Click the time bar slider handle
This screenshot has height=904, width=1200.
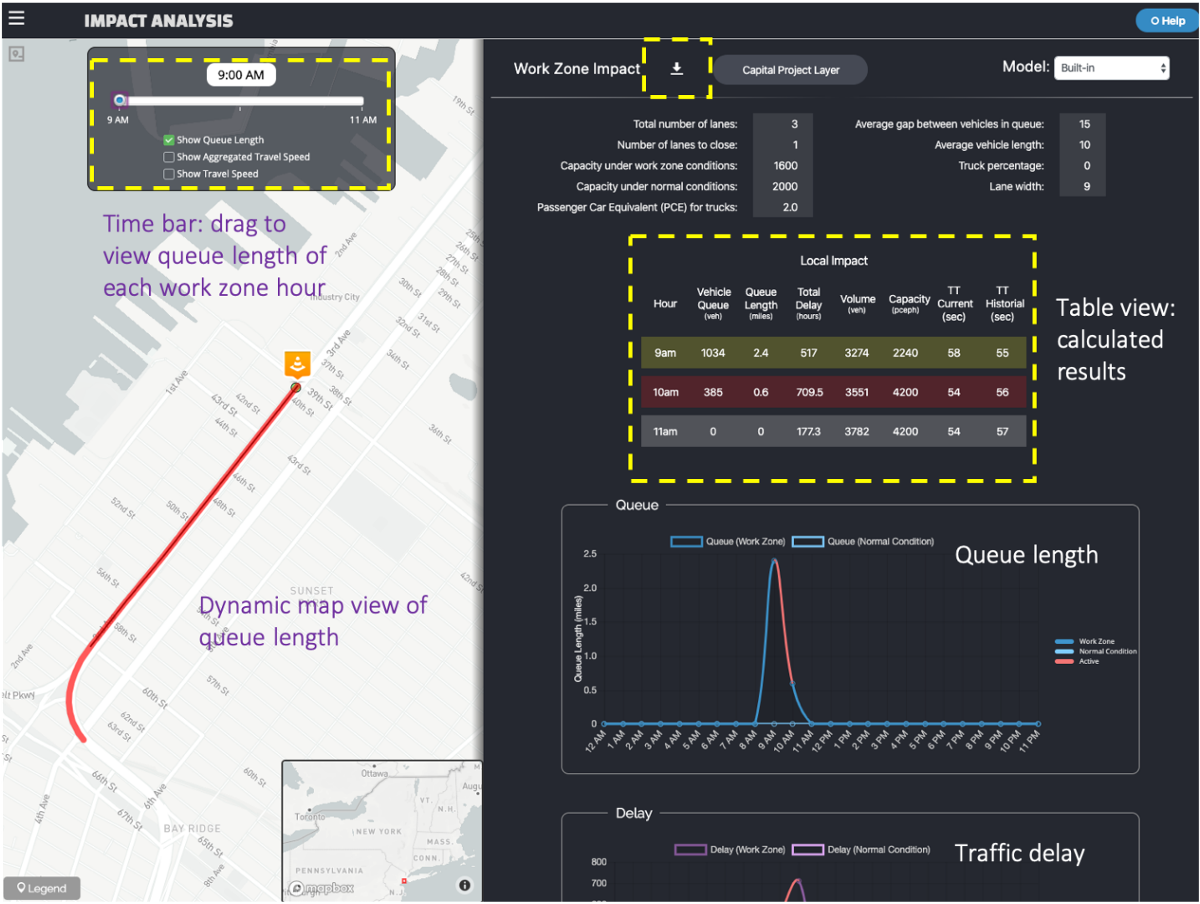(x=119, y=100)
